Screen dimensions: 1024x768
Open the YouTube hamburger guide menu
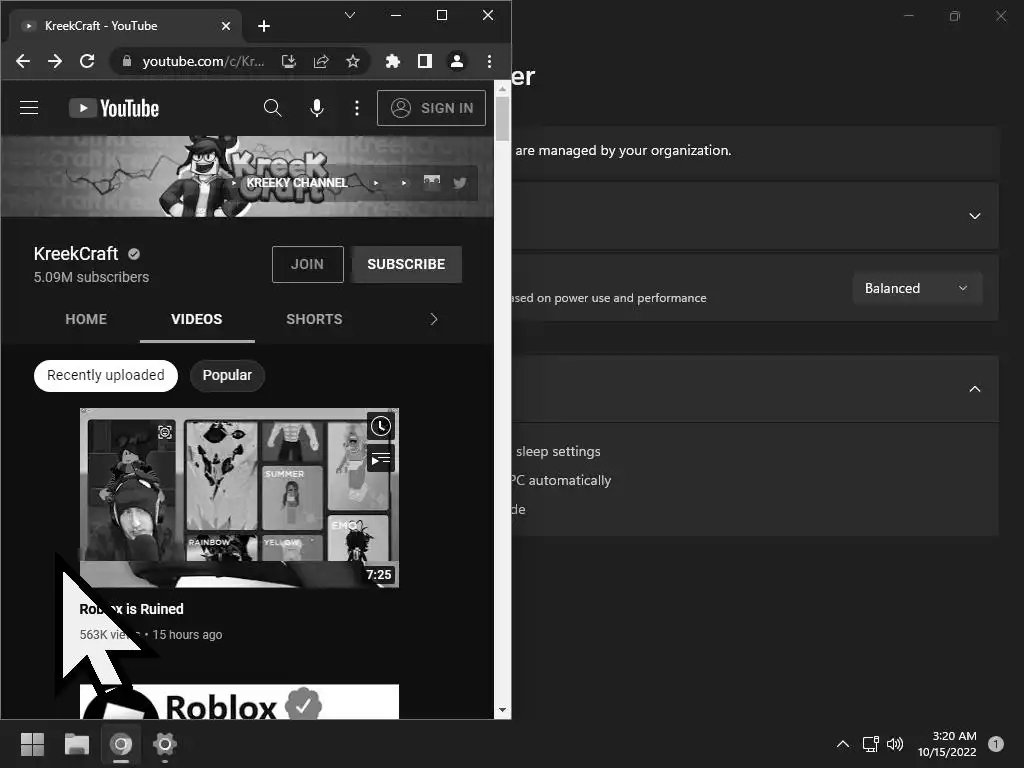[x=29, y=108]
